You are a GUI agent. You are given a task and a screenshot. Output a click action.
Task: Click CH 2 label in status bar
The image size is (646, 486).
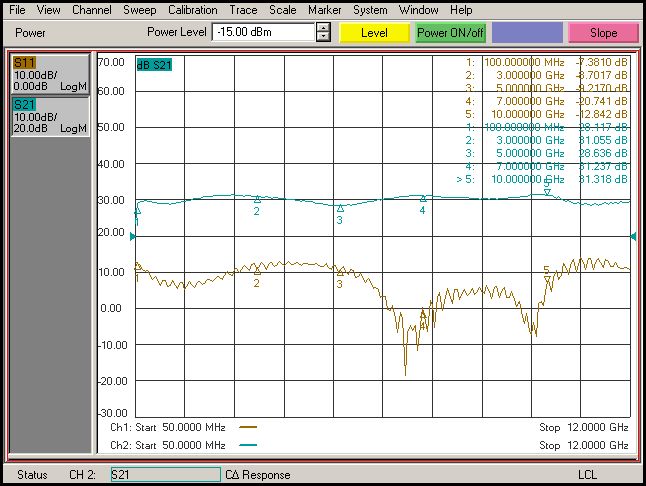[82, 475]
